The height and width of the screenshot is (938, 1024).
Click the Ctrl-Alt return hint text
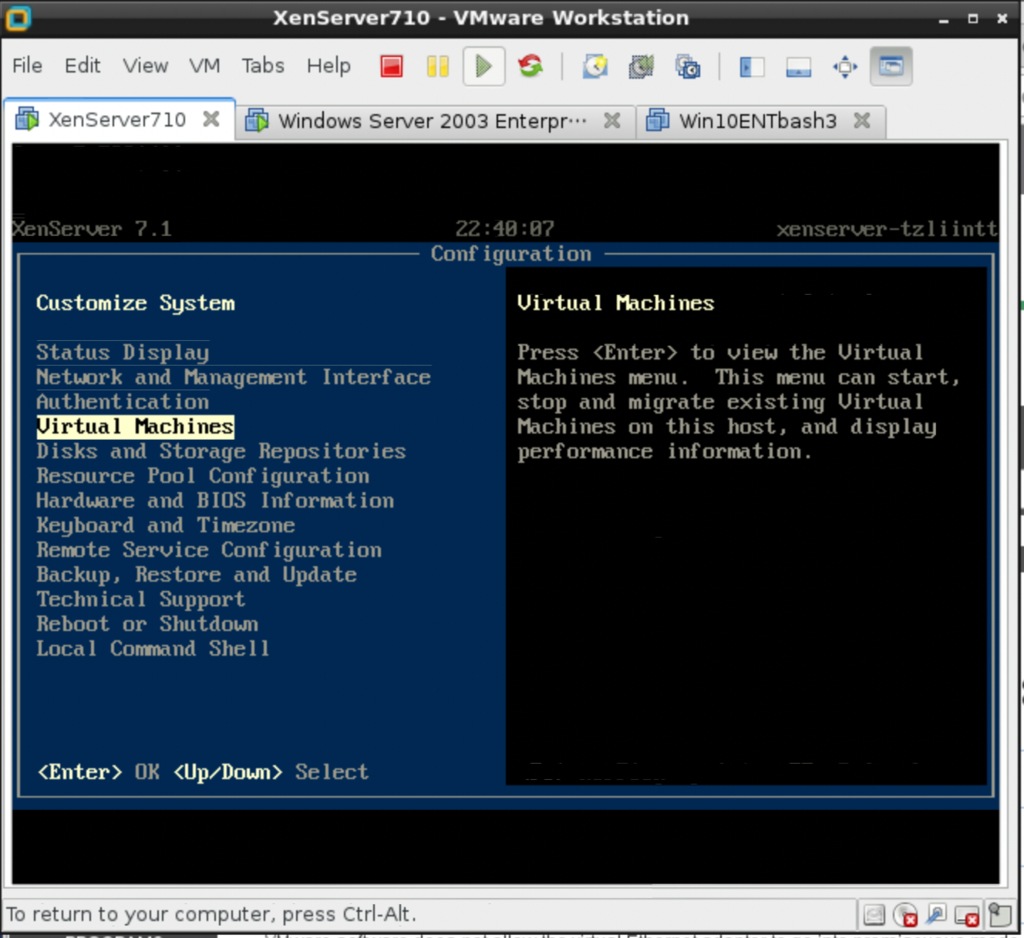[x=212, y=914]
